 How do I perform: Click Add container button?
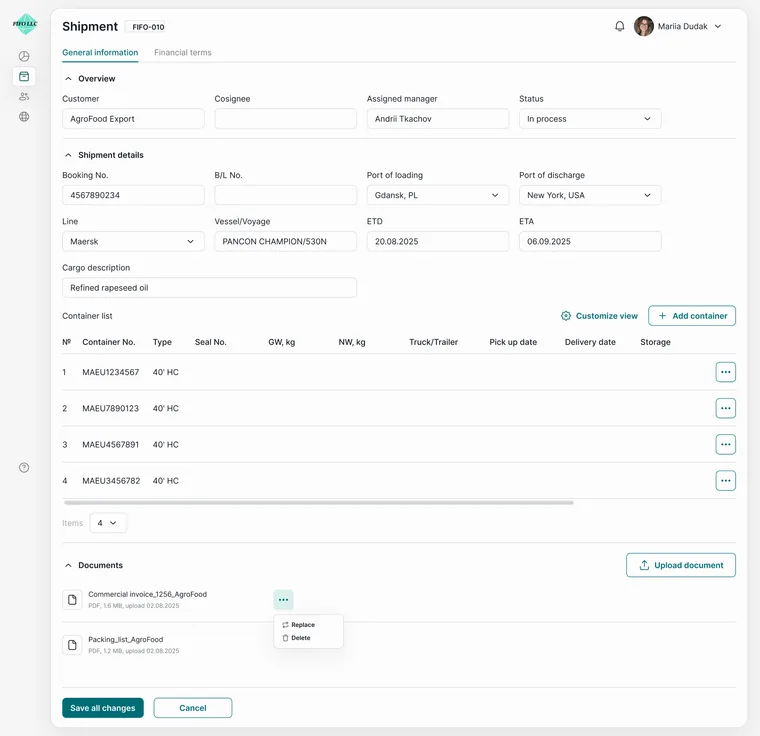tap(692, 316)
